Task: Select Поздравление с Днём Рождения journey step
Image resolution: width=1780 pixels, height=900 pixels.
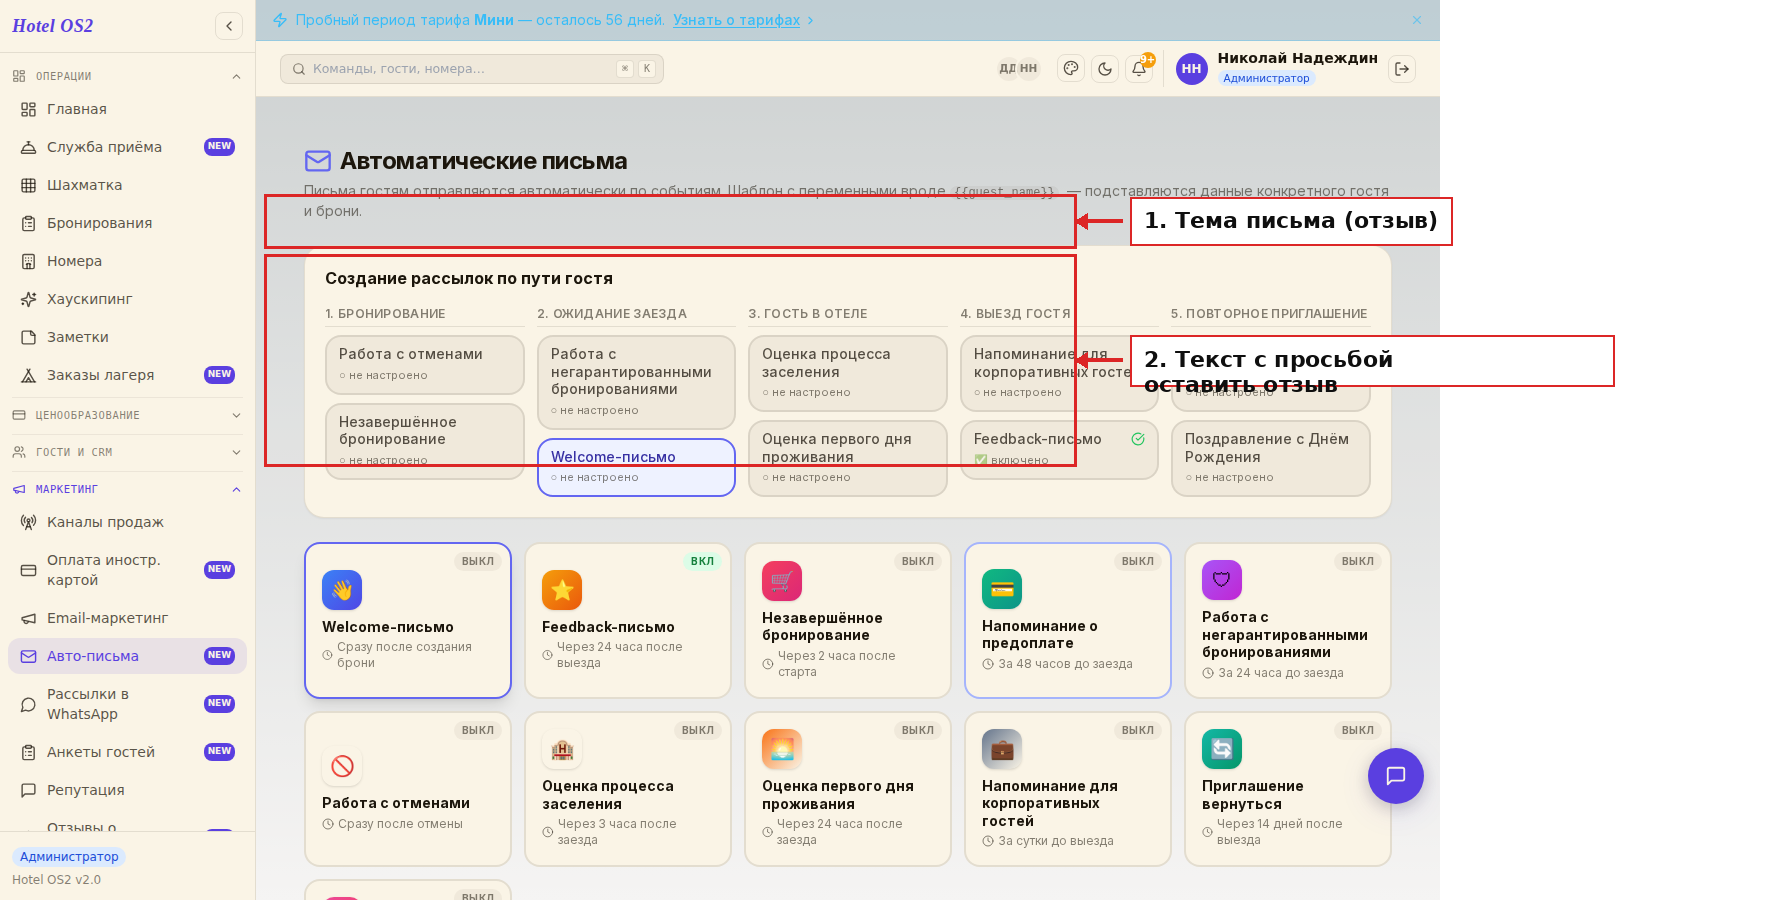Action: coord(1270,458)
